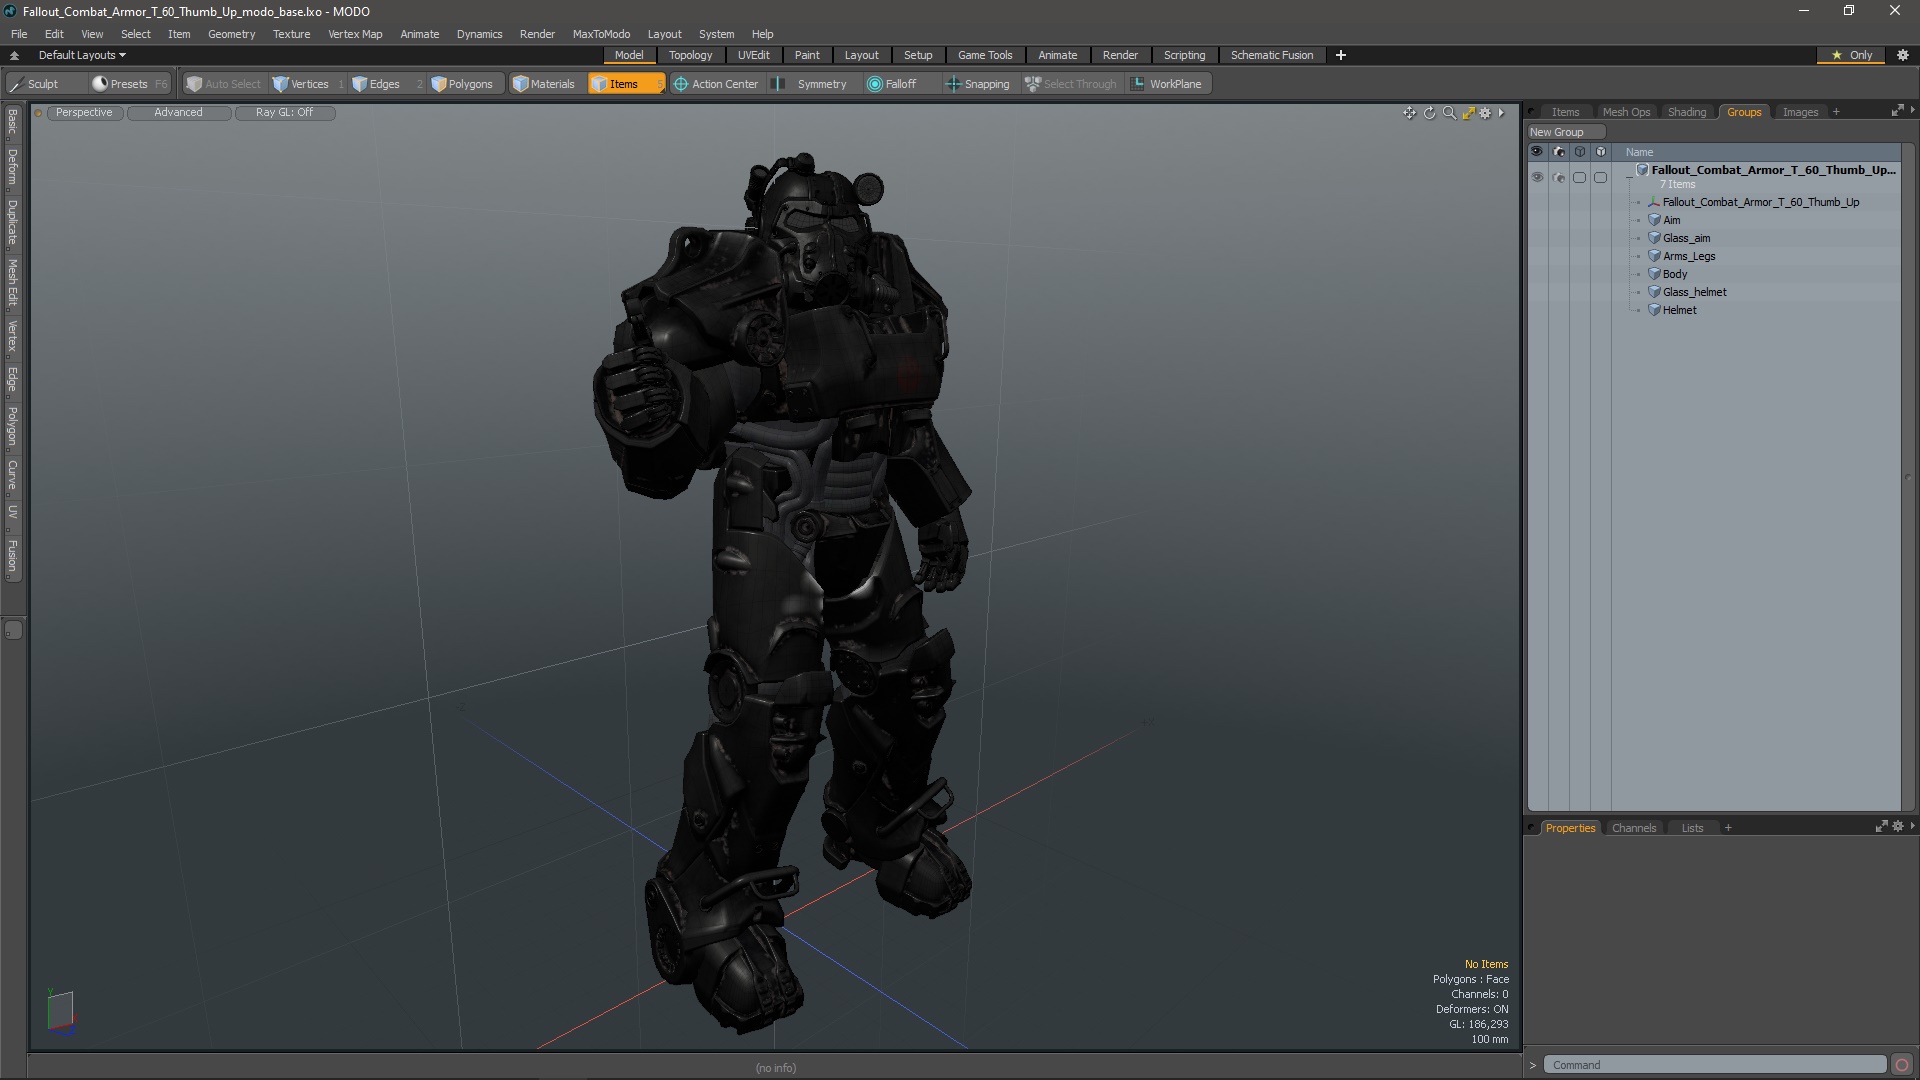Select the Glass_helmet mesh item
This screenshot has height=1080, width=1920.
[1694, 292]
